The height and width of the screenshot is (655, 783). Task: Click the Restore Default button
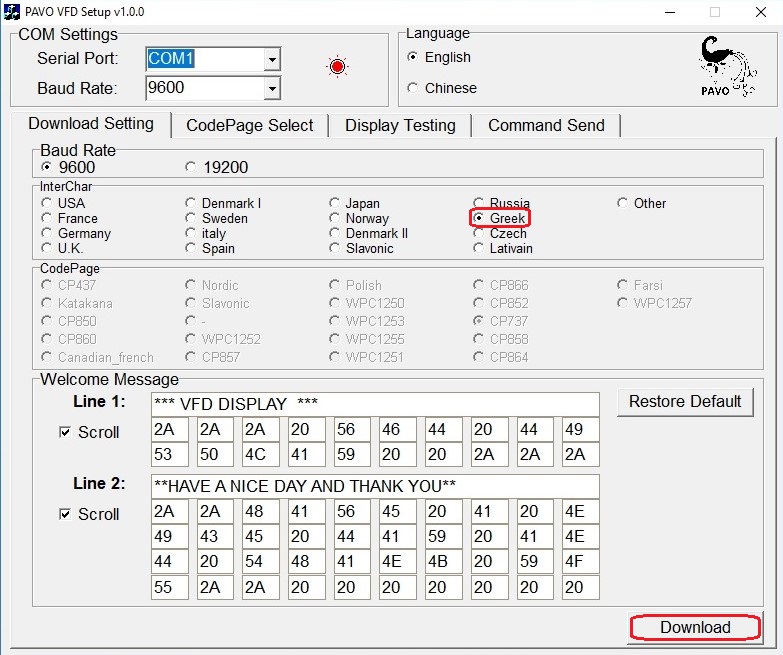click(x=685, y=402)
